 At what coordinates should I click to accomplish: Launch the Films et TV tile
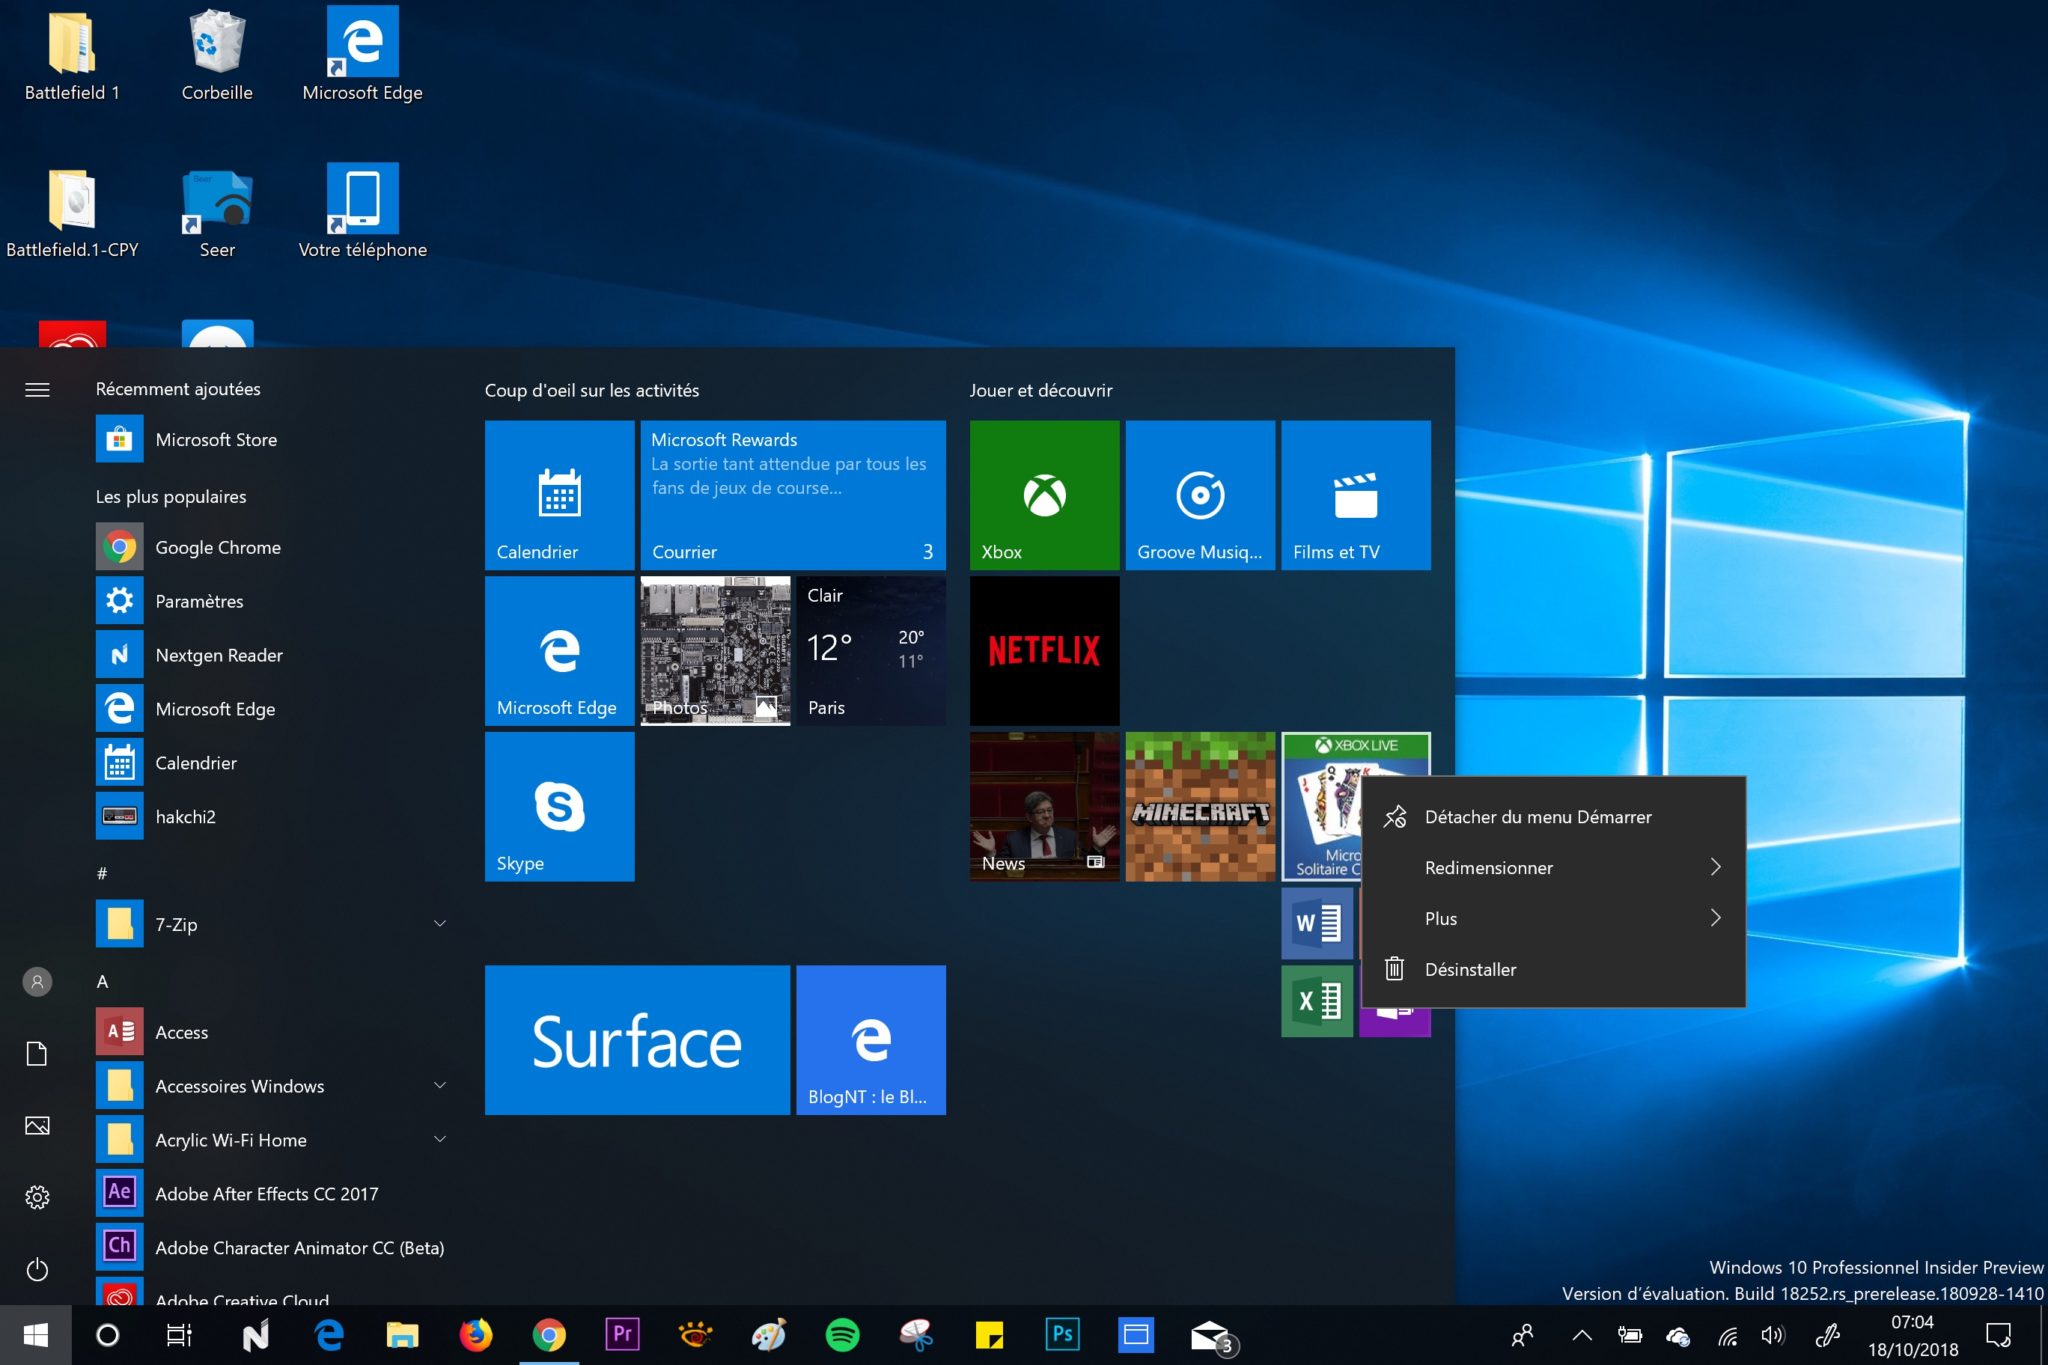(x=1356, y=495)
